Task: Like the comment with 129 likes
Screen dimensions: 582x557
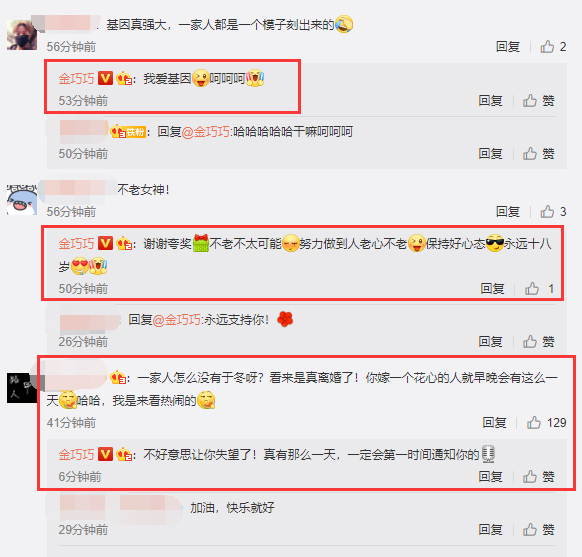Action: pyautogui.click(x=546, y=422)
